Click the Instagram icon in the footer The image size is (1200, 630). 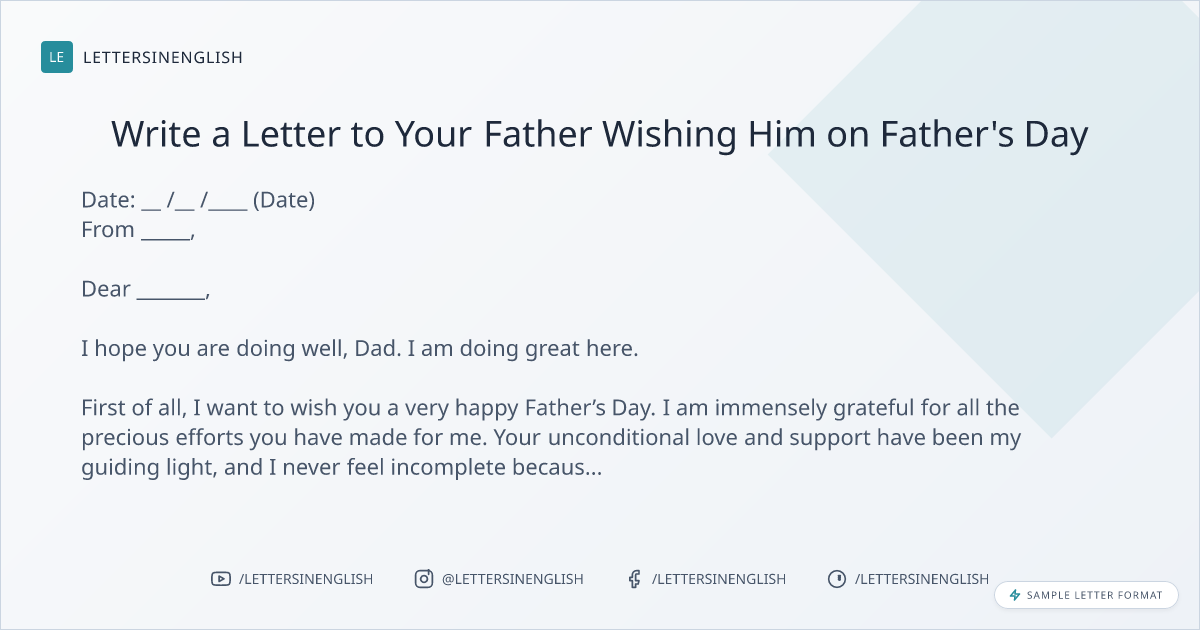click(424, 579)
